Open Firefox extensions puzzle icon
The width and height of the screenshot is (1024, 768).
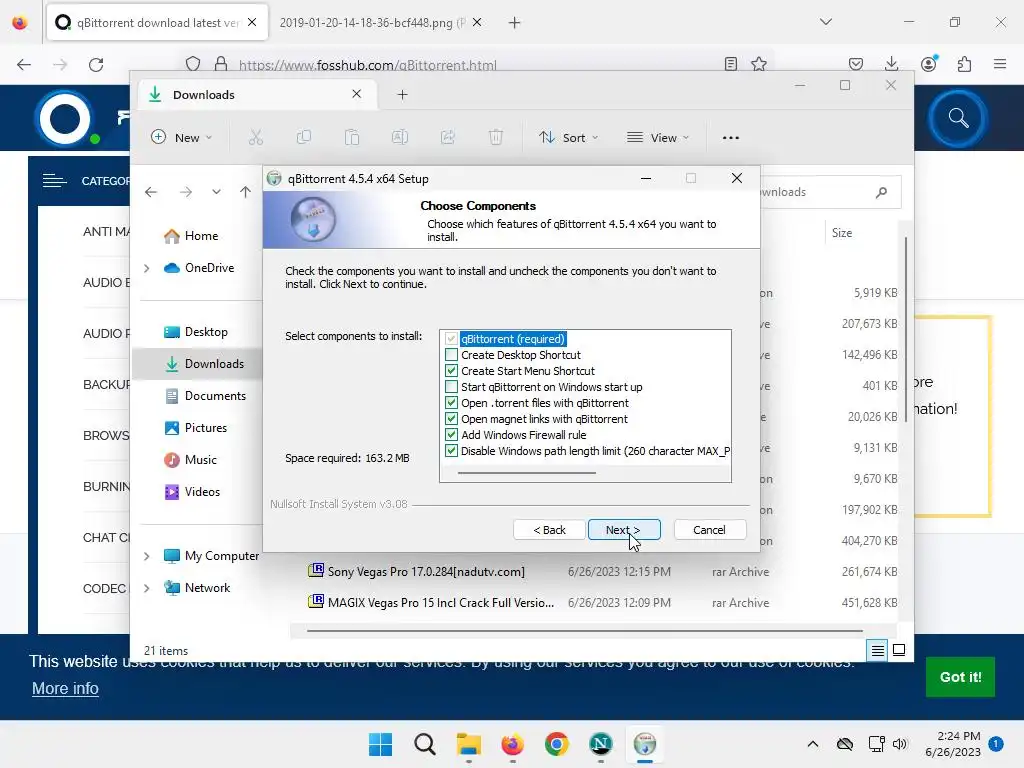[x=965, y=64]
